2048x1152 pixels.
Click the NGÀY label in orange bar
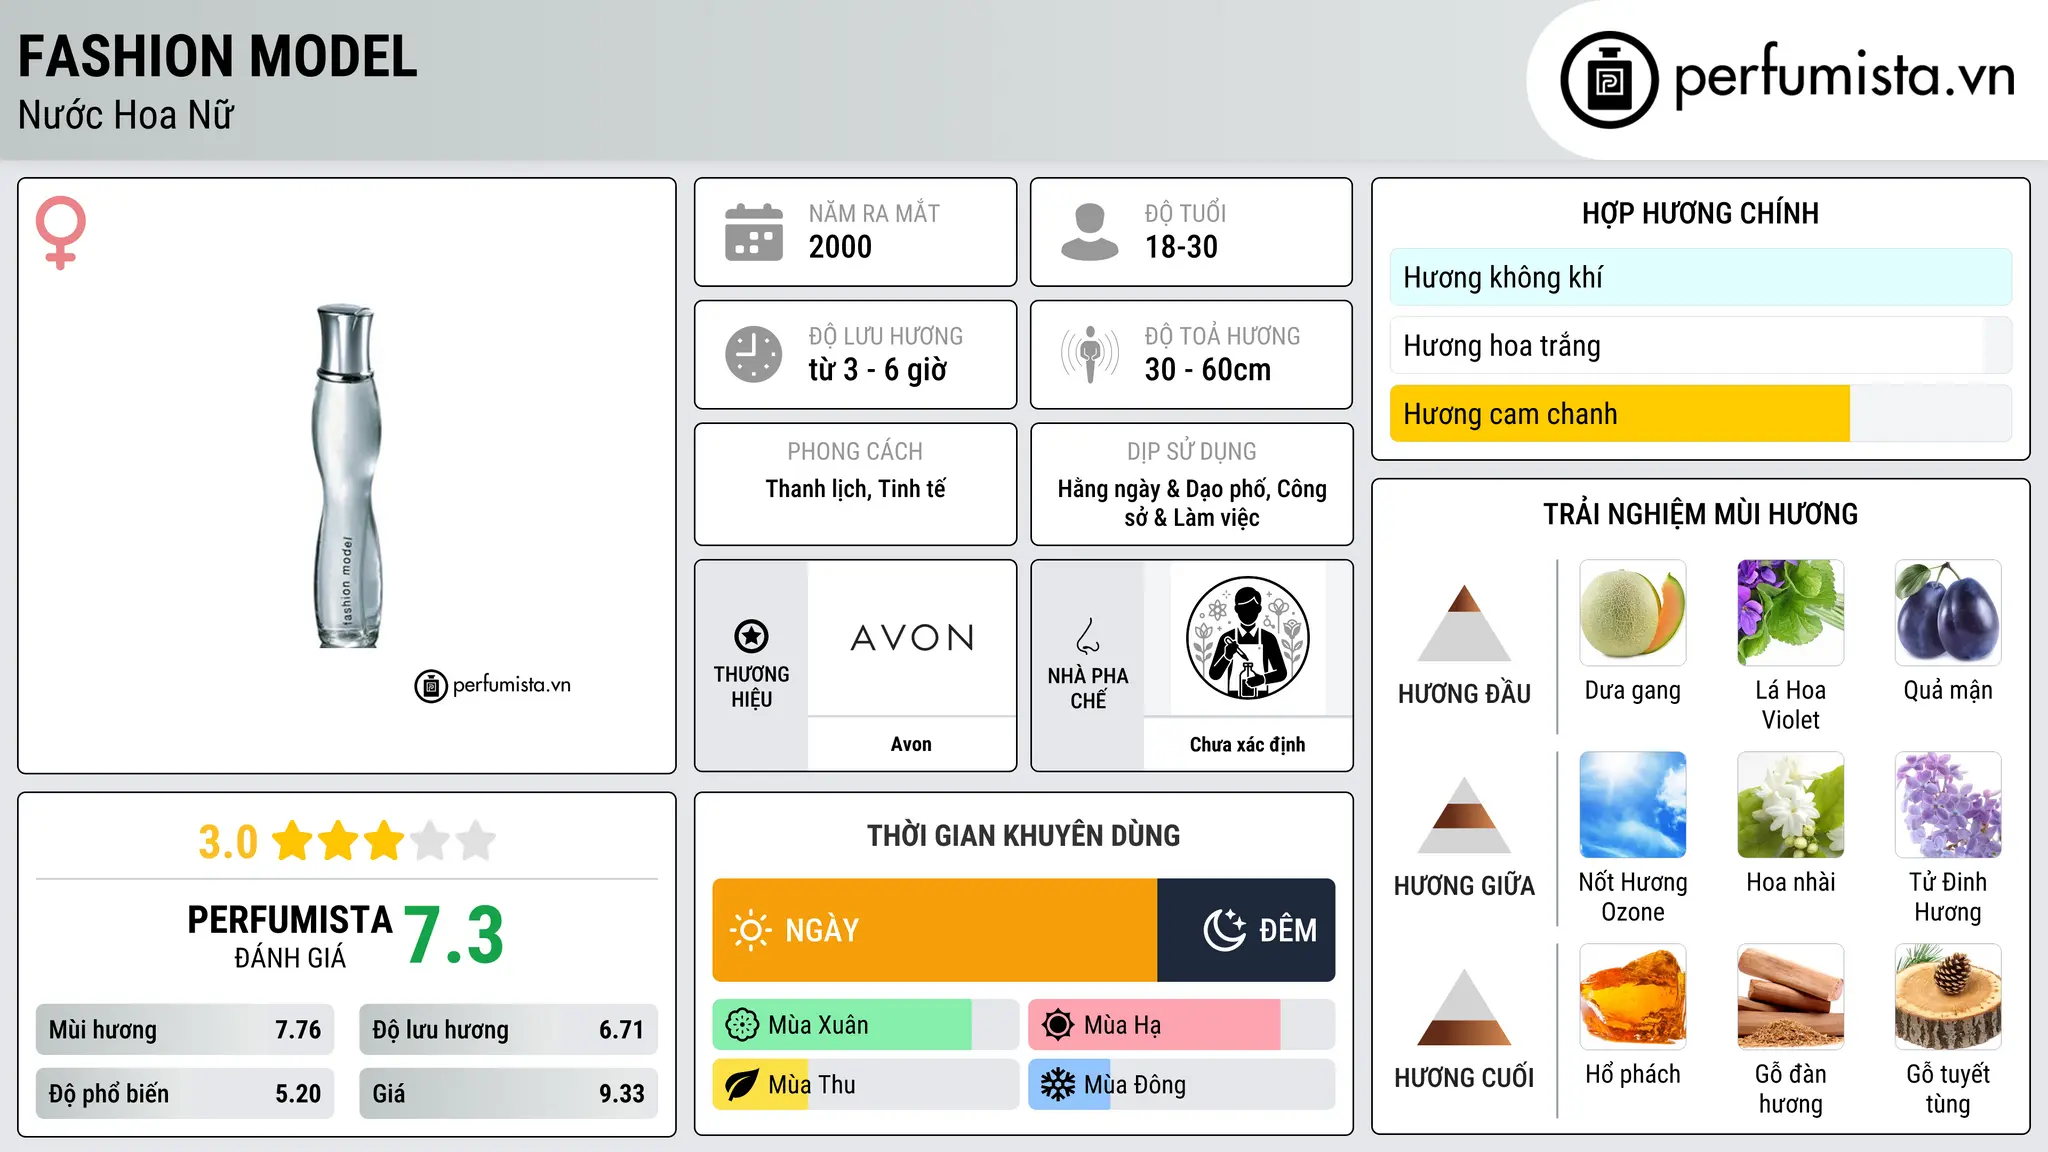pos(822,930)
